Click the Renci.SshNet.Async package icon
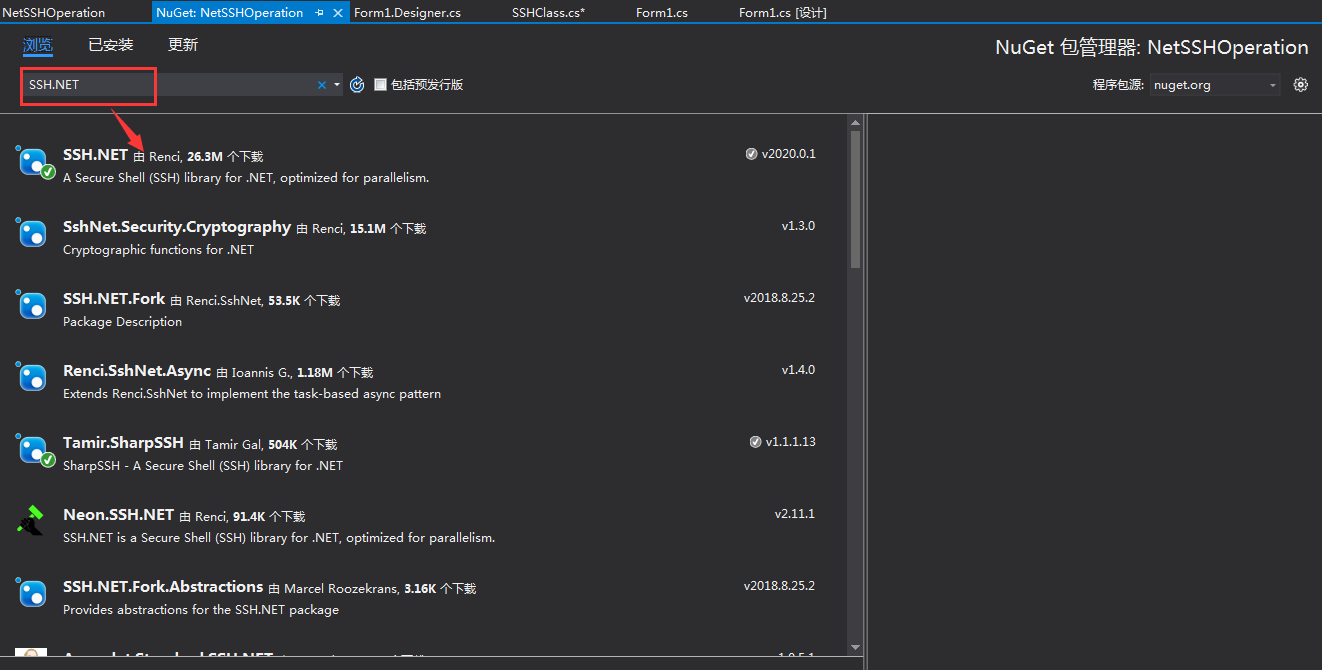 32,378
